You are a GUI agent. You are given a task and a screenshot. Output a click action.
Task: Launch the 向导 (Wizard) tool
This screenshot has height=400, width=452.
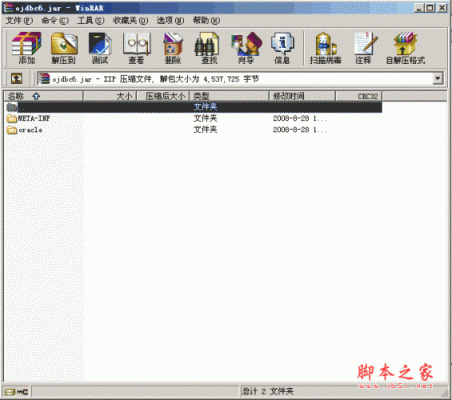point(246,48)
